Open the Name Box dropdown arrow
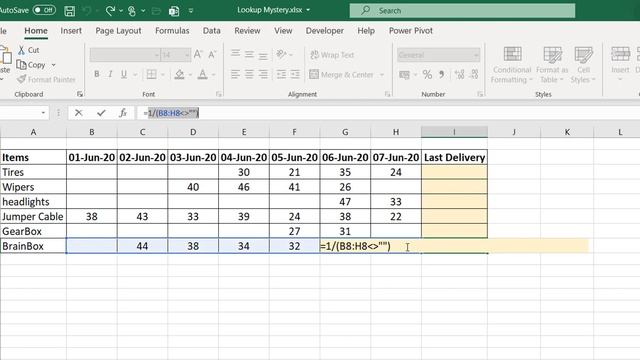Viewport: 640px width, 360px height. 43,113
